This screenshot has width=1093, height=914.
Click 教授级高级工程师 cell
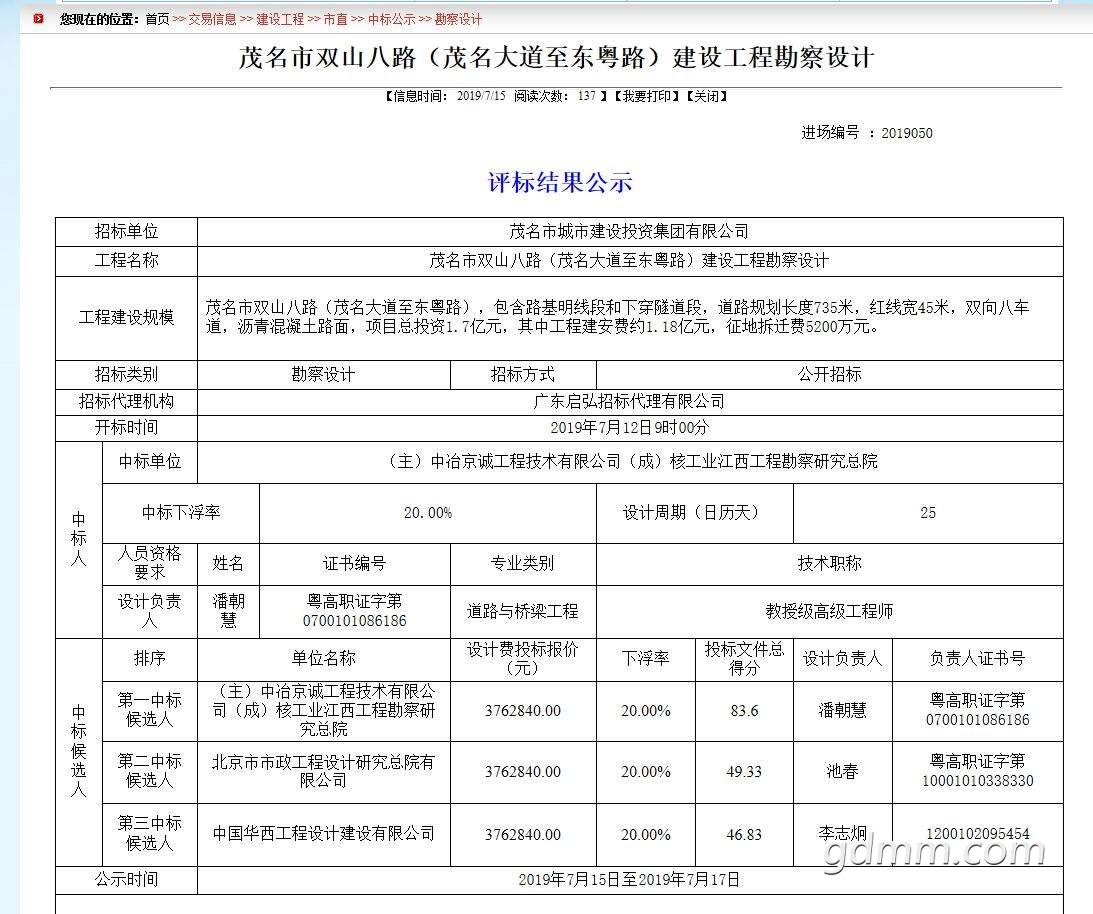[x=830, y=611]
